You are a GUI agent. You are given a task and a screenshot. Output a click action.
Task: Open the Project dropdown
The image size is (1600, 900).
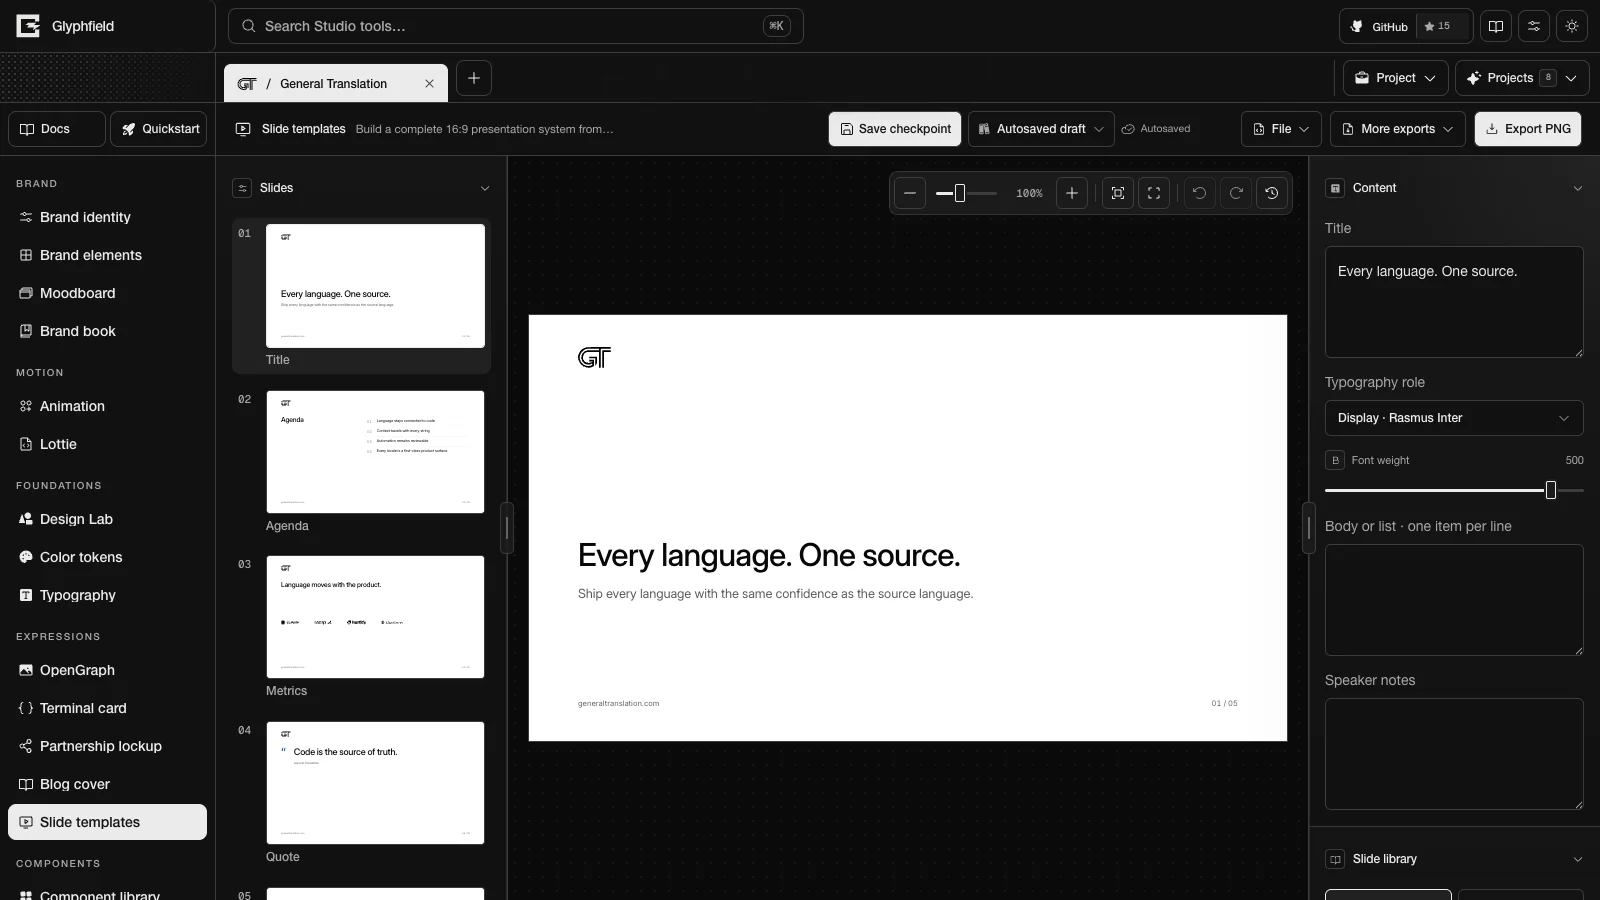click(1396, 78)
